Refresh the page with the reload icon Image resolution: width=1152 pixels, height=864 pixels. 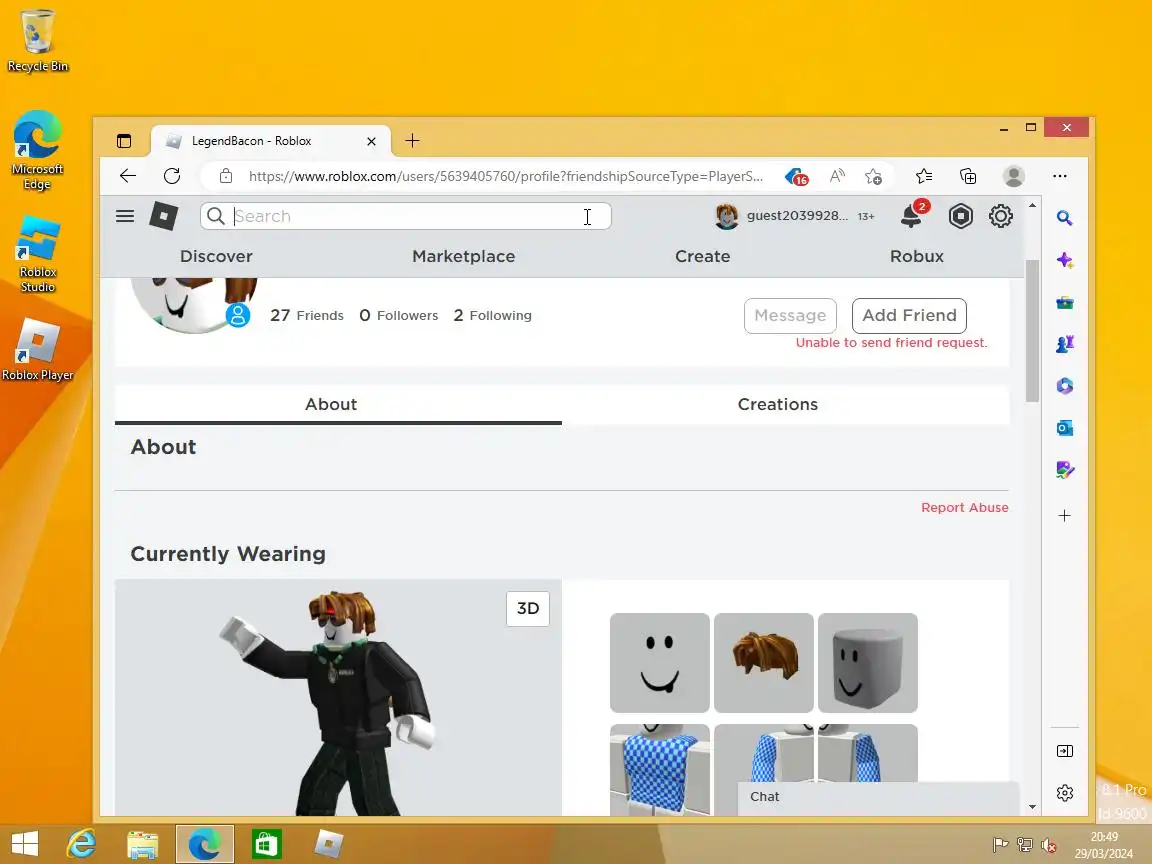172,176
